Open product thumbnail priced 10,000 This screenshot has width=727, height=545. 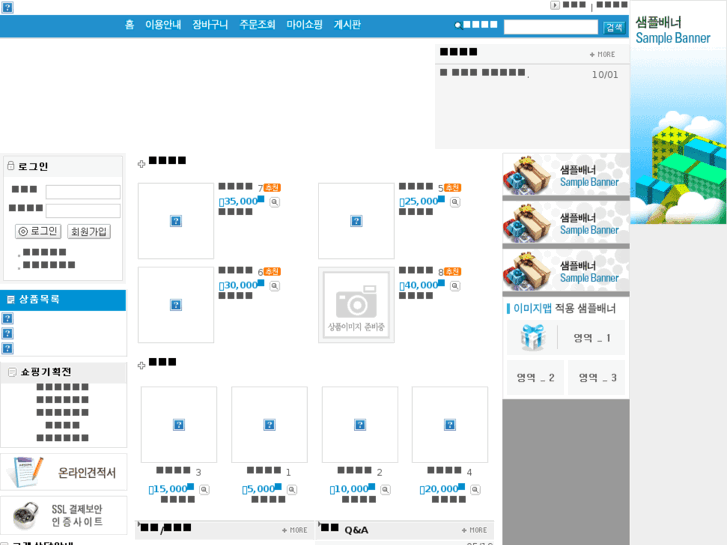[360, 424]
